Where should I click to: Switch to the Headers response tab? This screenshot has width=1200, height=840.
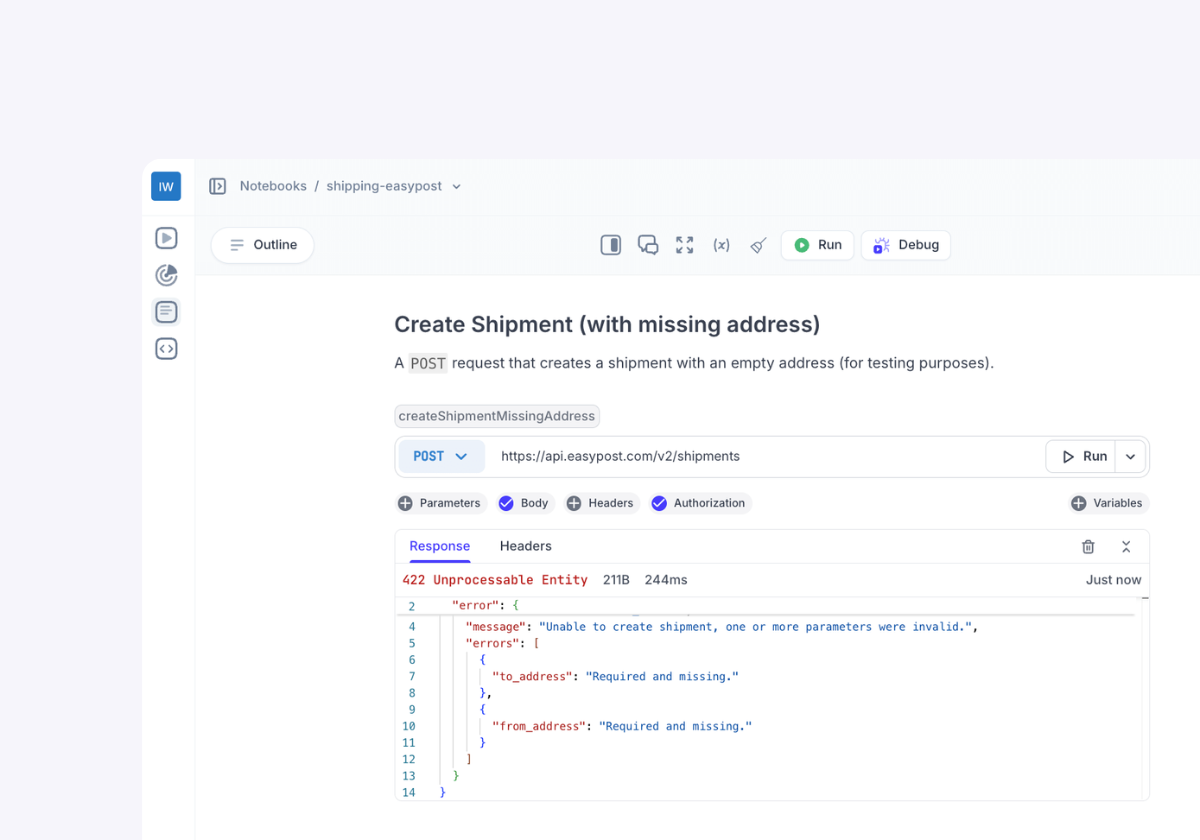click(525, 546)
